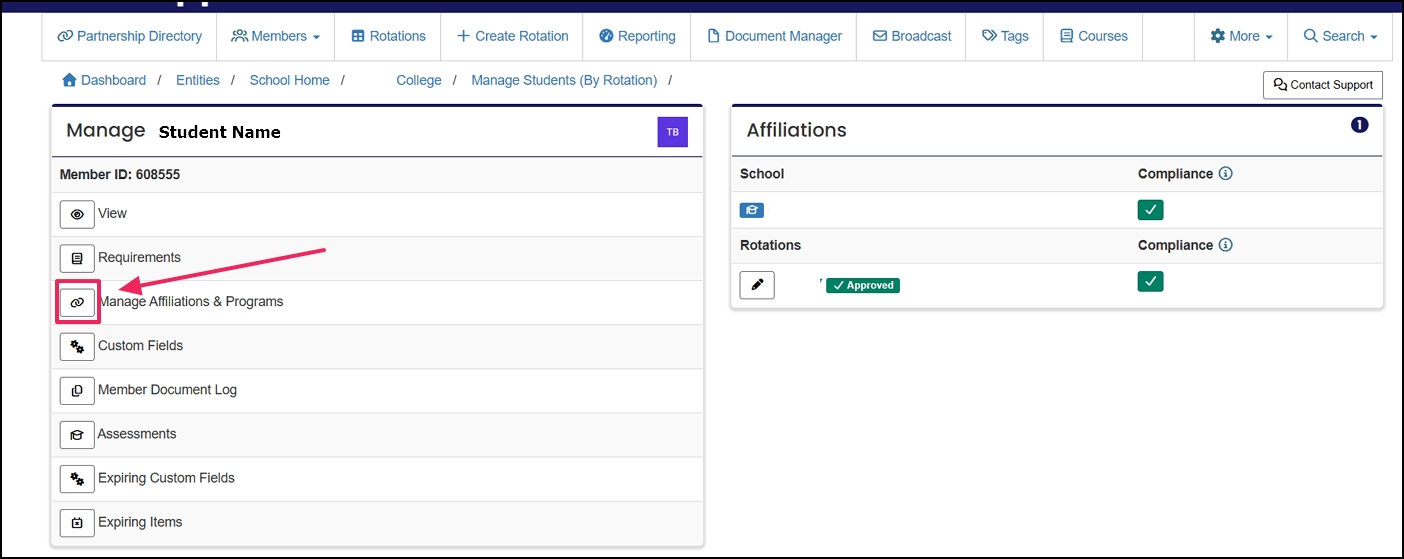Open Manage Students (By Rotation) breadcrumb

click(564, 80)
